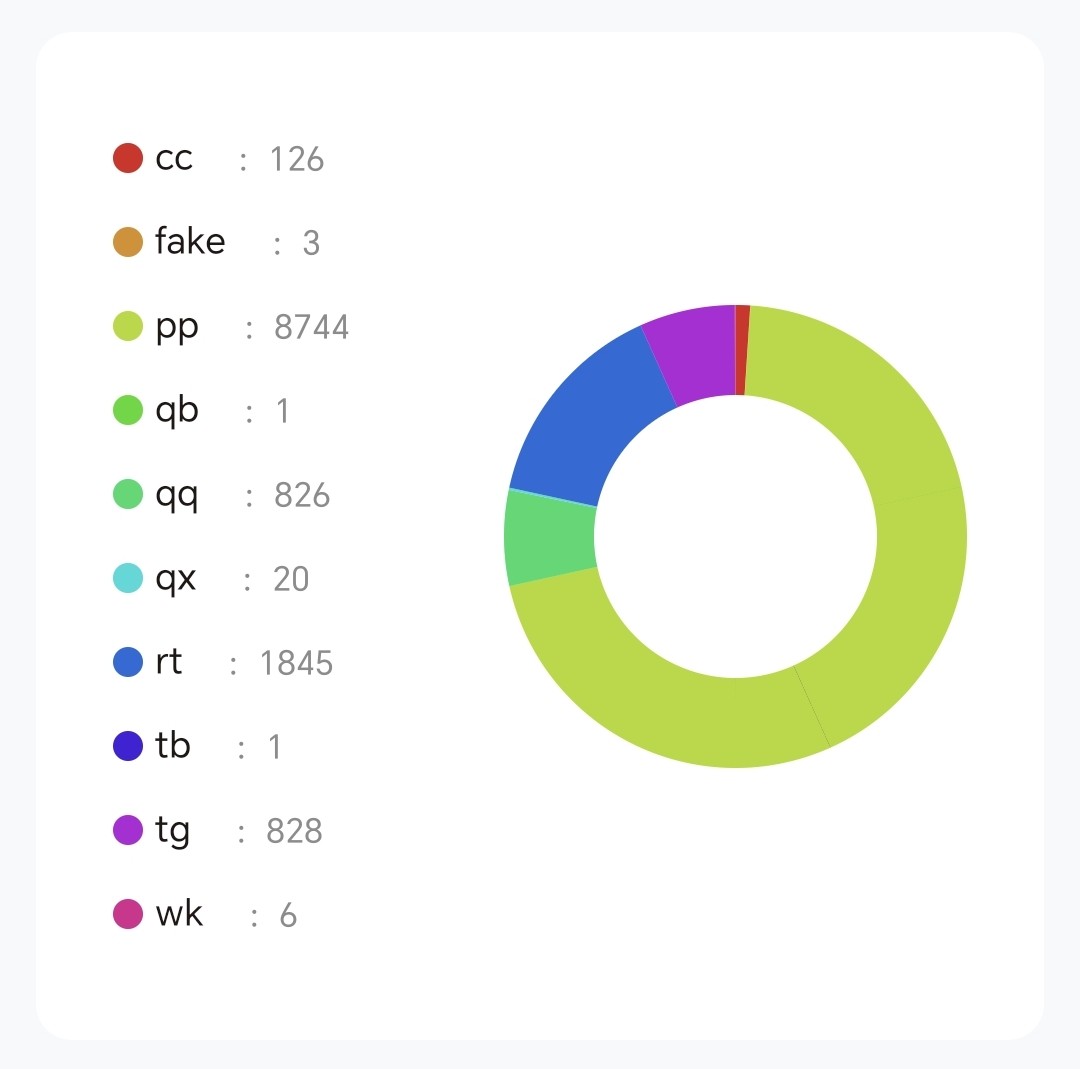This screenshot has width=1080, height=1069.
Task: Click the purple tg legend dot
Action: point(128,830)
